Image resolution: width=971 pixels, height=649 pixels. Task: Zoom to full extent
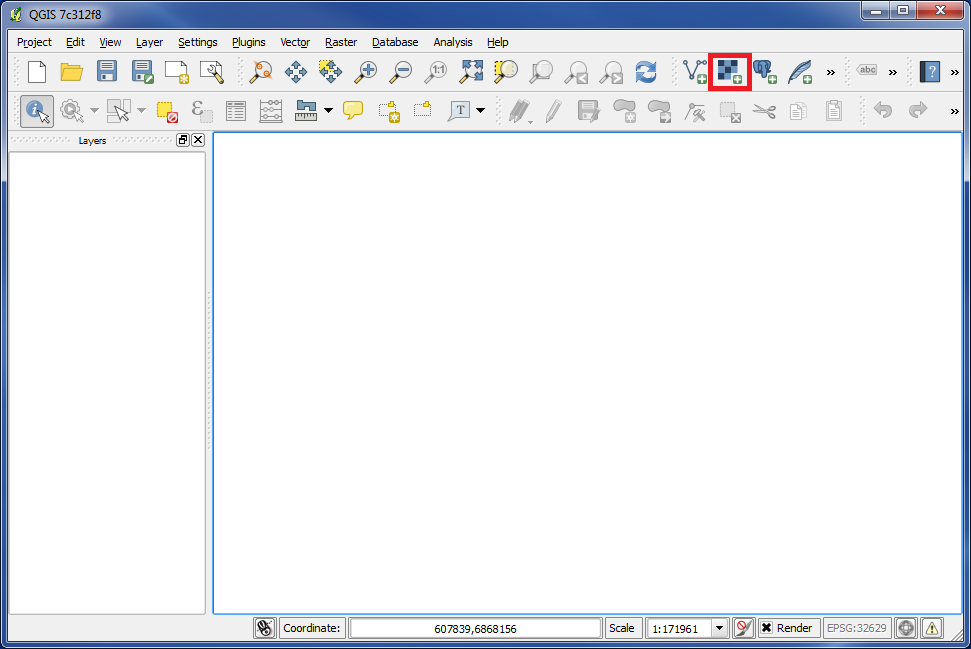(471, 71)
